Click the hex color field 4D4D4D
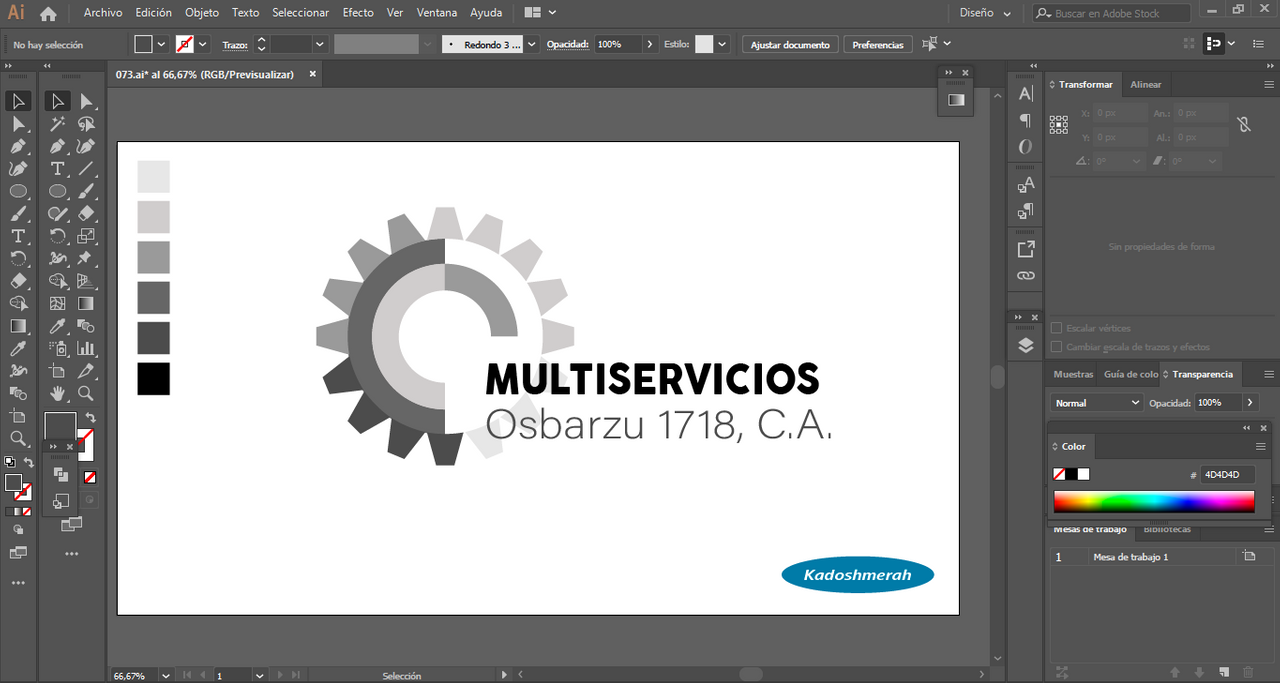1280x683 pixels. (1227, 475)
